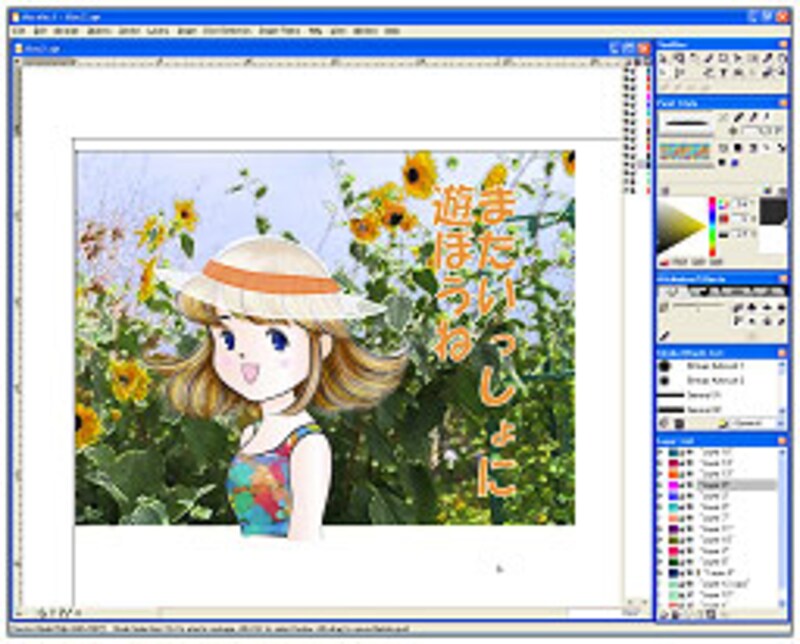
Task: Click the vertical rainbow hue slider
Action: [x=712, y=226]
